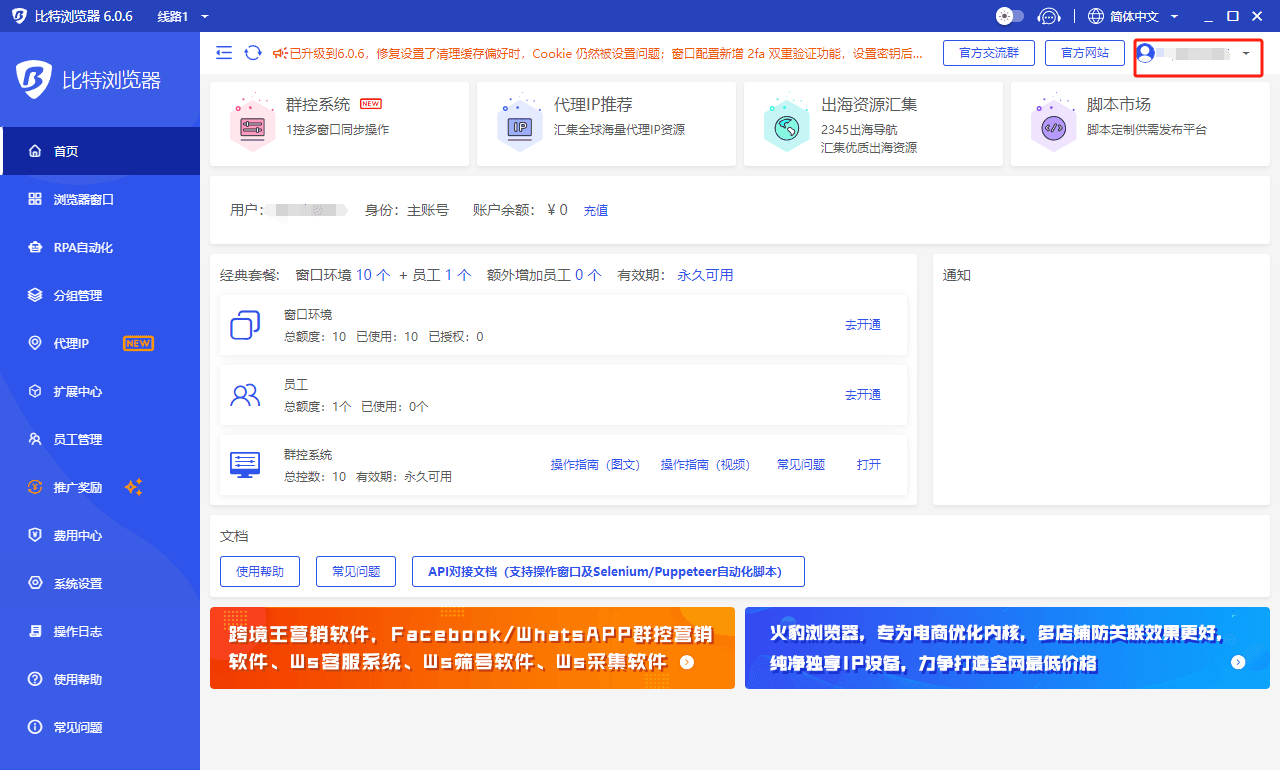Click the 群控系统 row monitor icon

pyautogui.click(x=245, y=465)
